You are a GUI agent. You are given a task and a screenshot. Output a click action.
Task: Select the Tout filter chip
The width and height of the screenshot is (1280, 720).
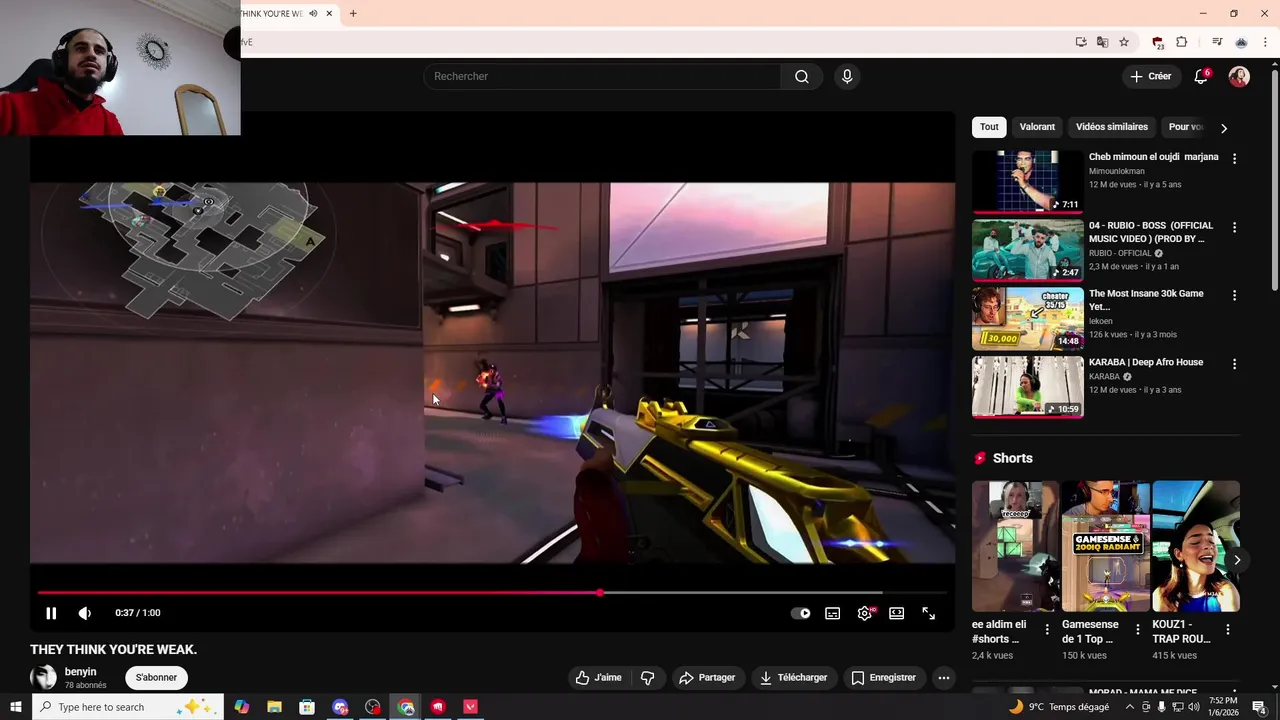(989, 127)
